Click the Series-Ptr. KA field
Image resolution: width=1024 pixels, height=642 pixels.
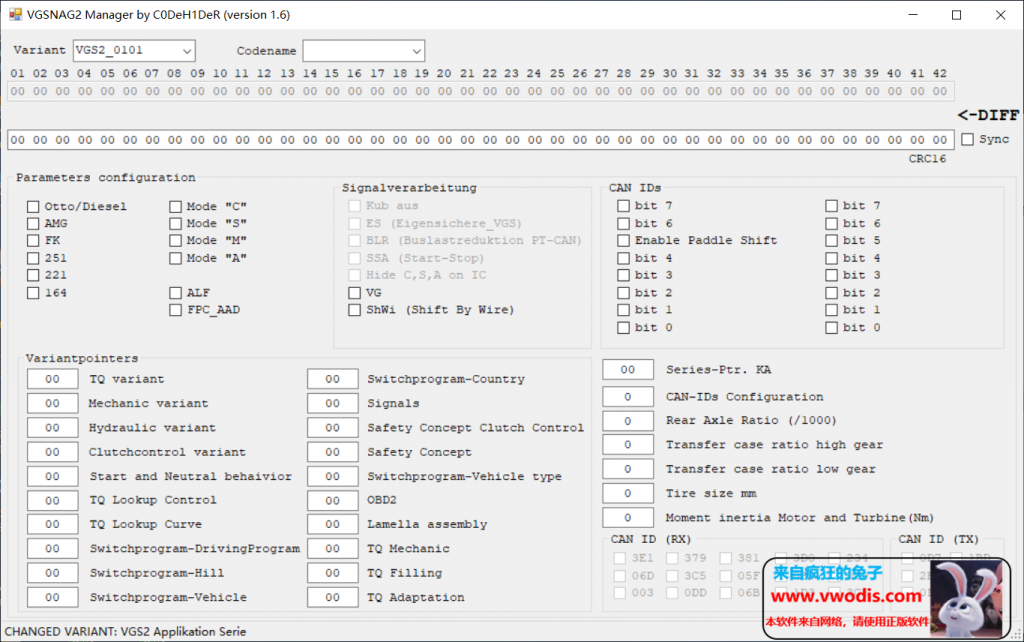click(x=628, y=370)
